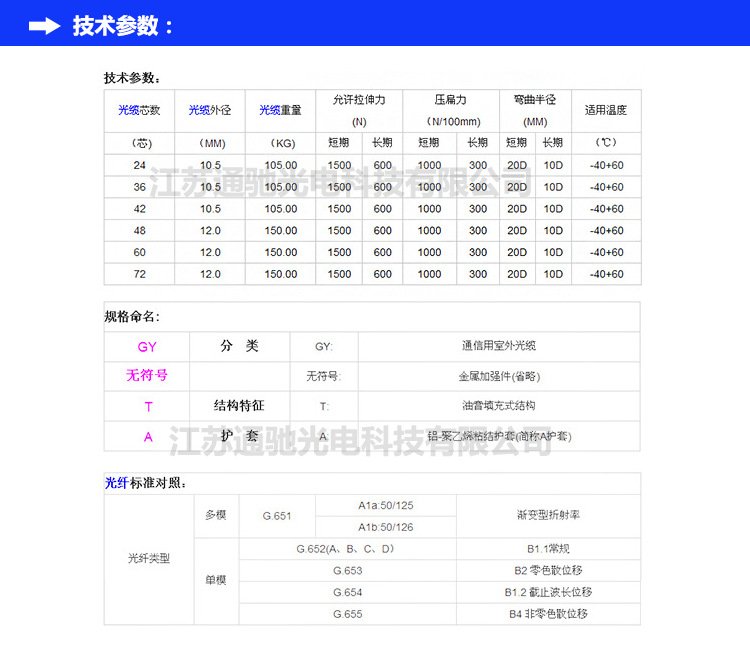The height and width of the screenshot is (650, 750).
Task: Click the 通信用室外光缆 description
Action: [x=499, y=346]
